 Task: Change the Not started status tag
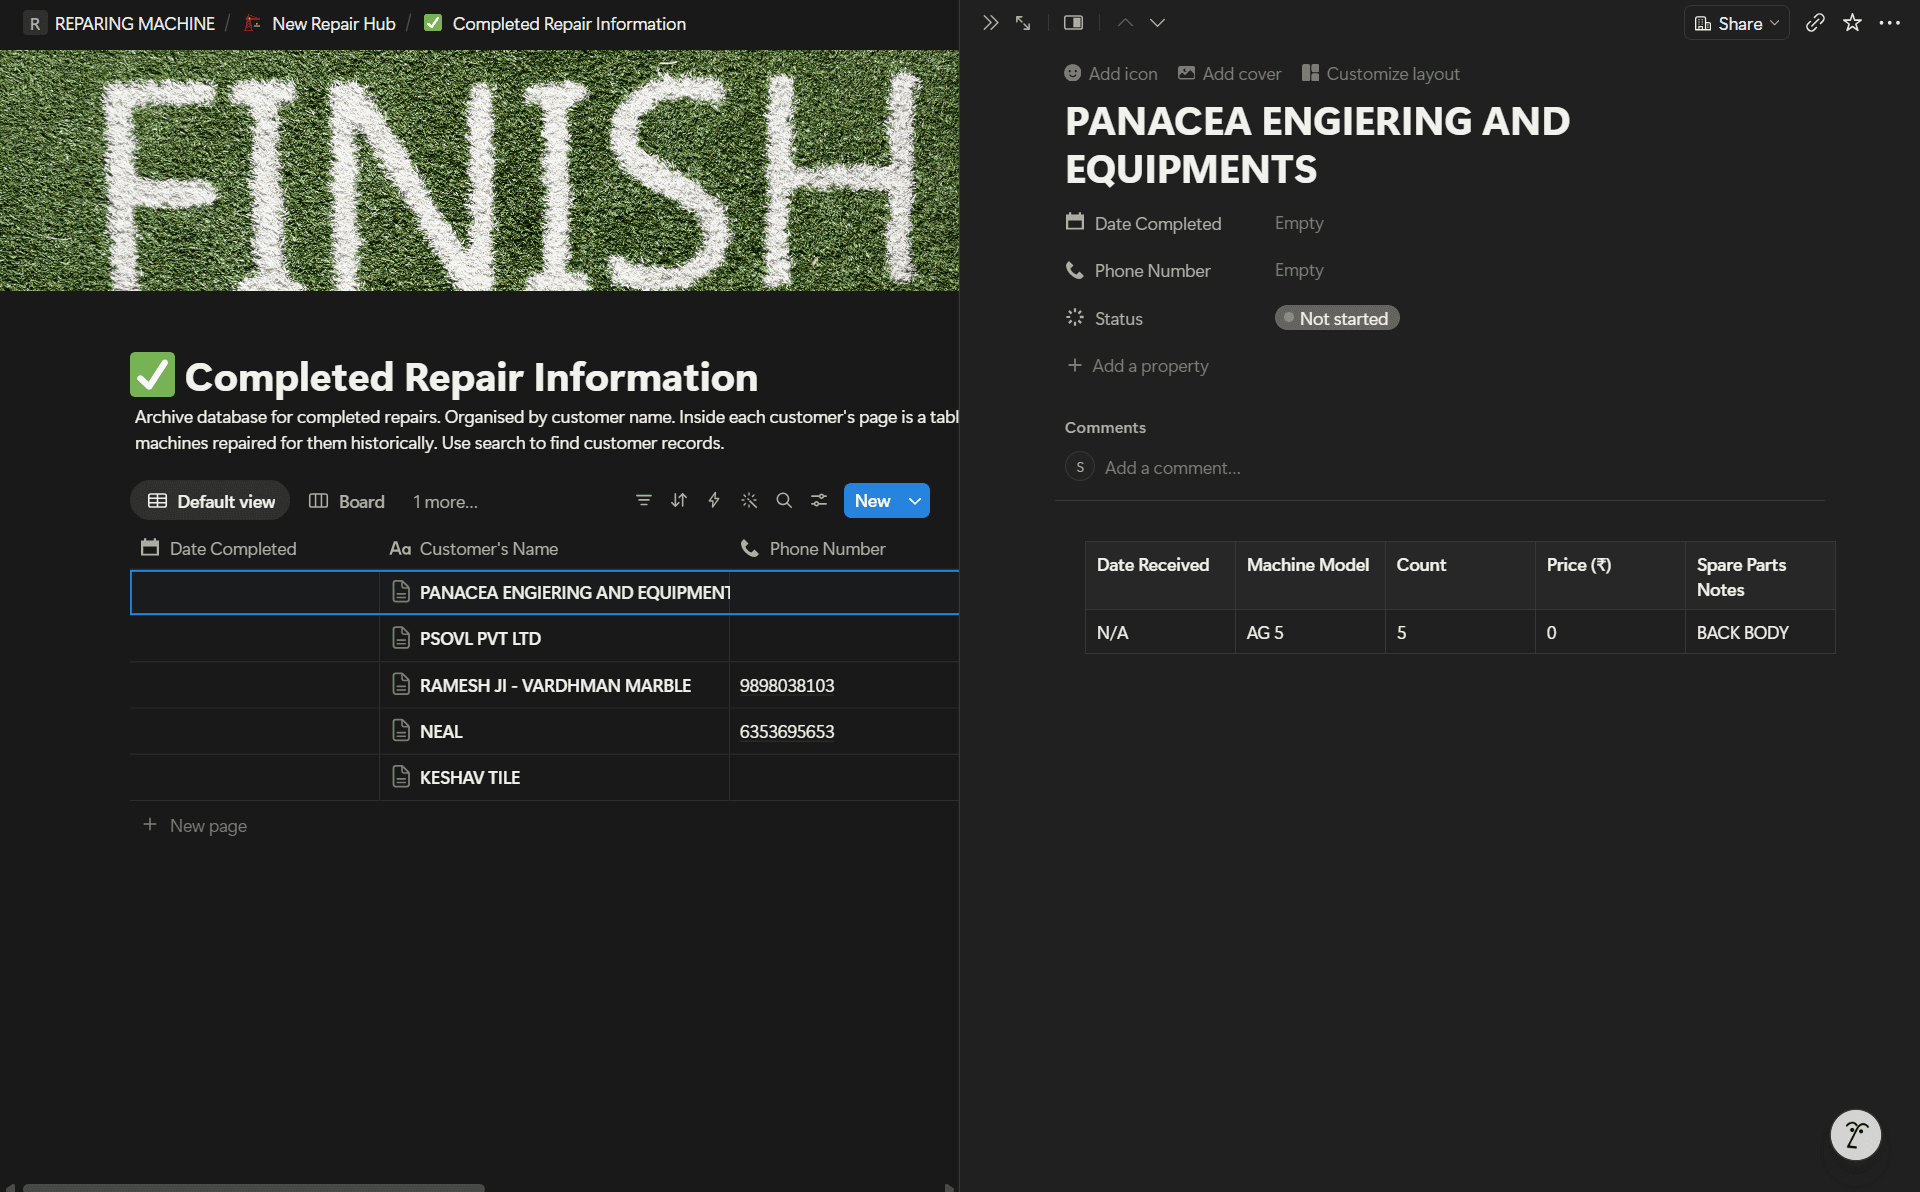[1337, 318]
